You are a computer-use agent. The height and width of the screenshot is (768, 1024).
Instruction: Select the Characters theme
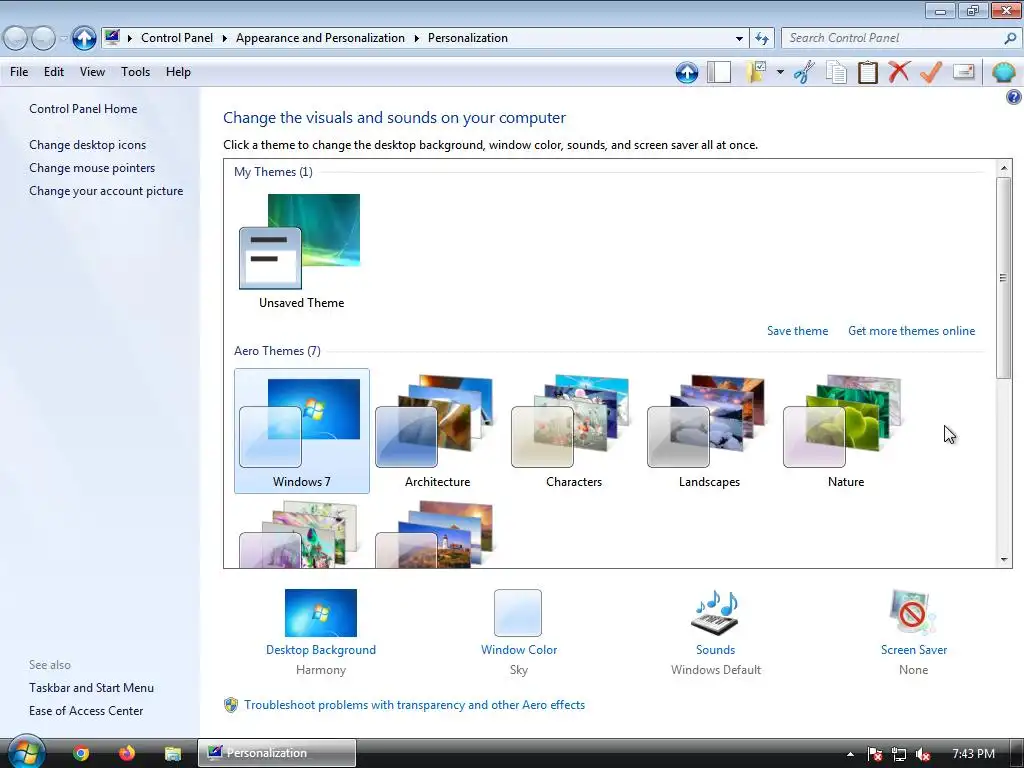573,431
